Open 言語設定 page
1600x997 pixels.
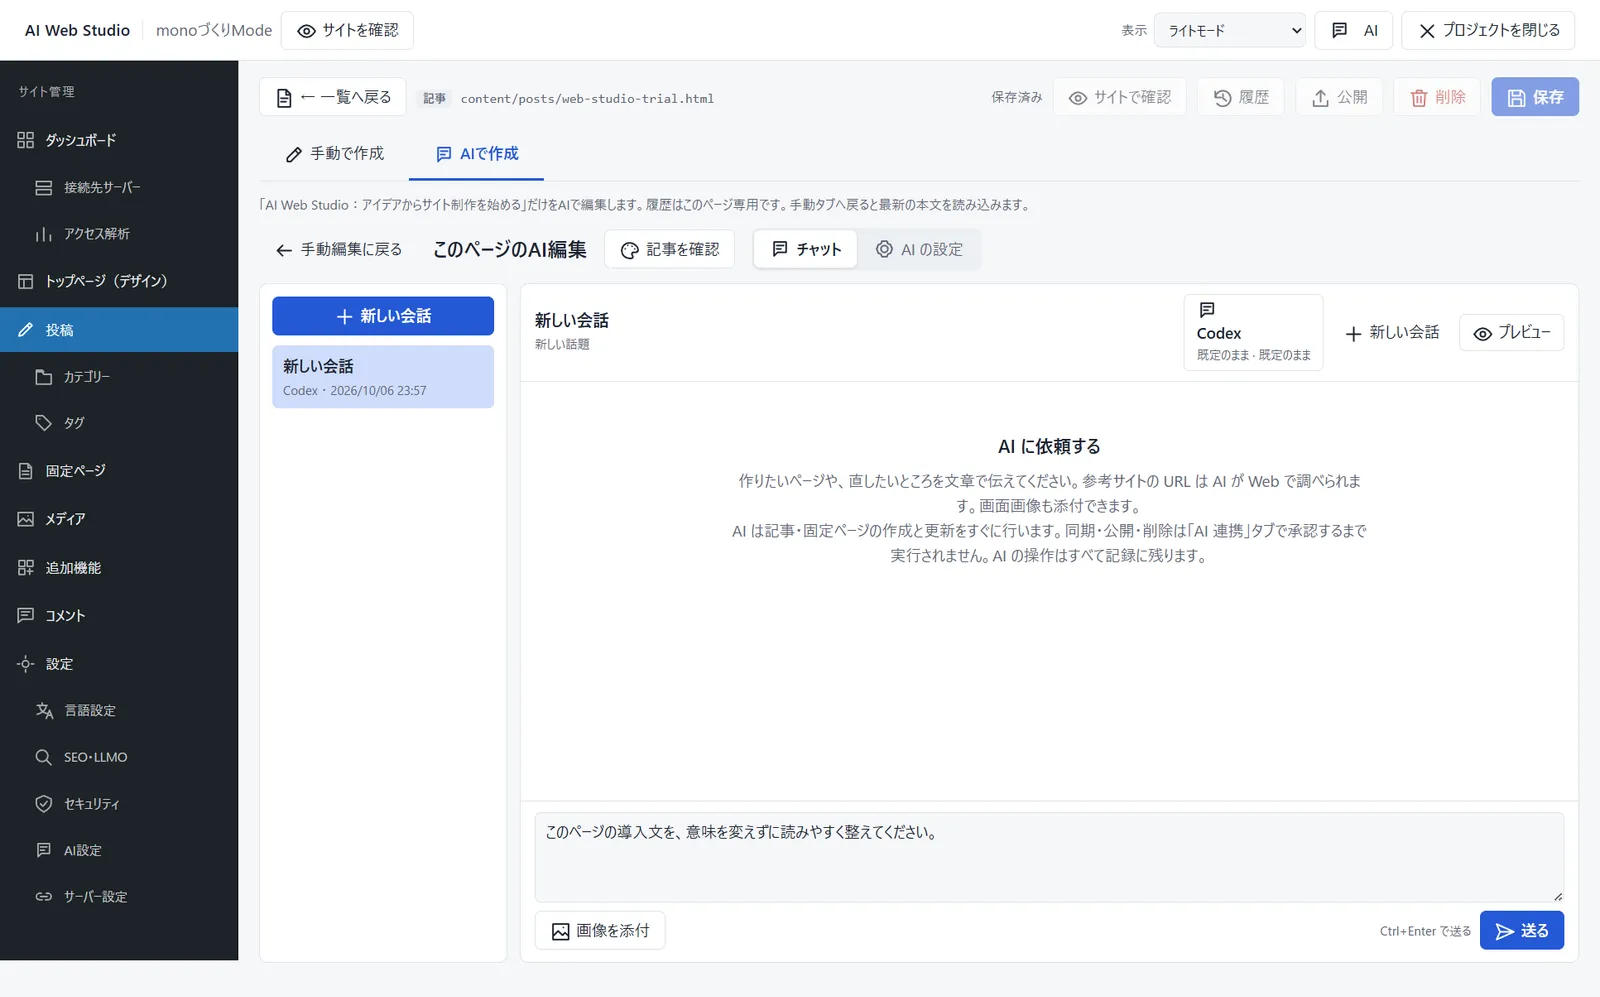coord(119,710)
